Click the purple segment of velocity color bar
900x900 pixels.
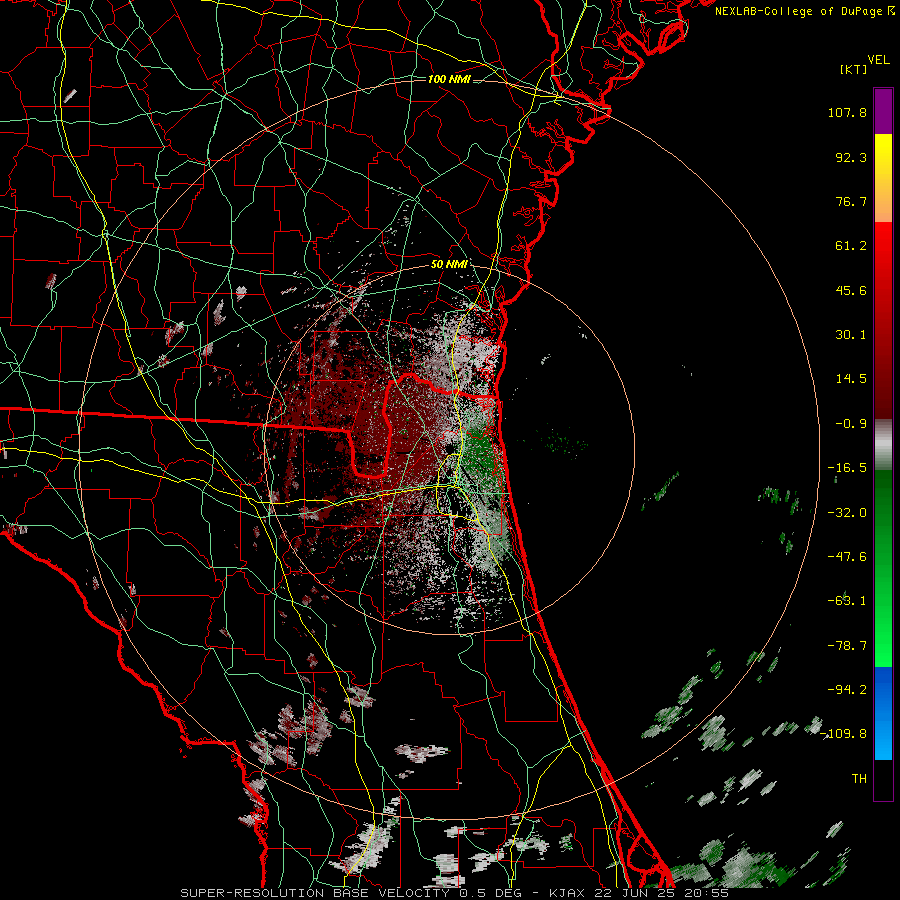[x=883, y=111]
